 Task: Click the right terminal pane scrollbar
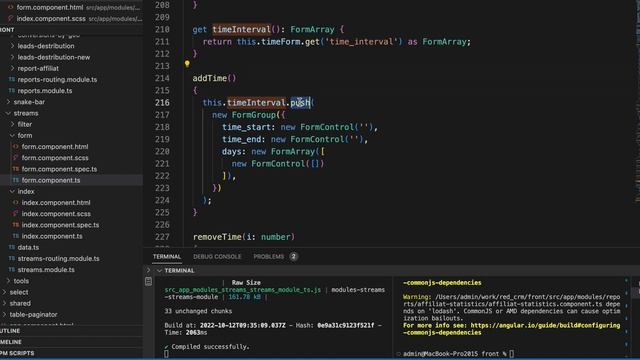click(x=627, y=314)
